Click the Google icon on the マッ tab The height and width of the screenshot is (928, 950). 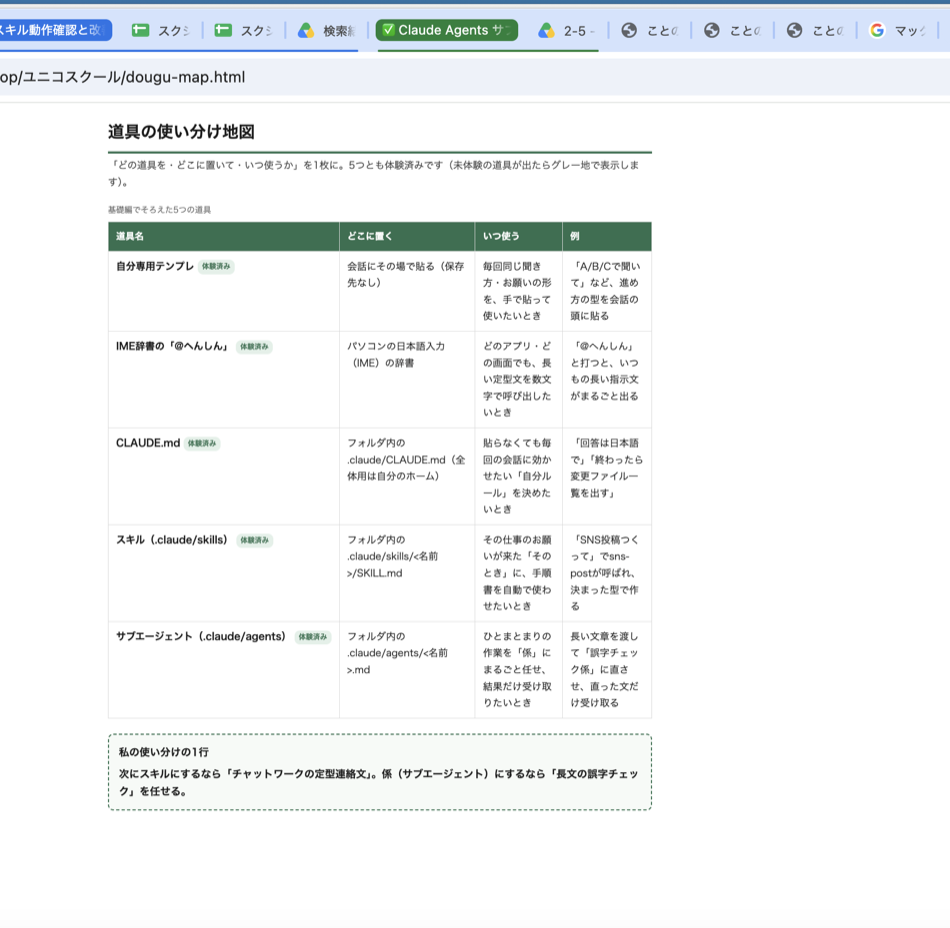click(877, 30)
